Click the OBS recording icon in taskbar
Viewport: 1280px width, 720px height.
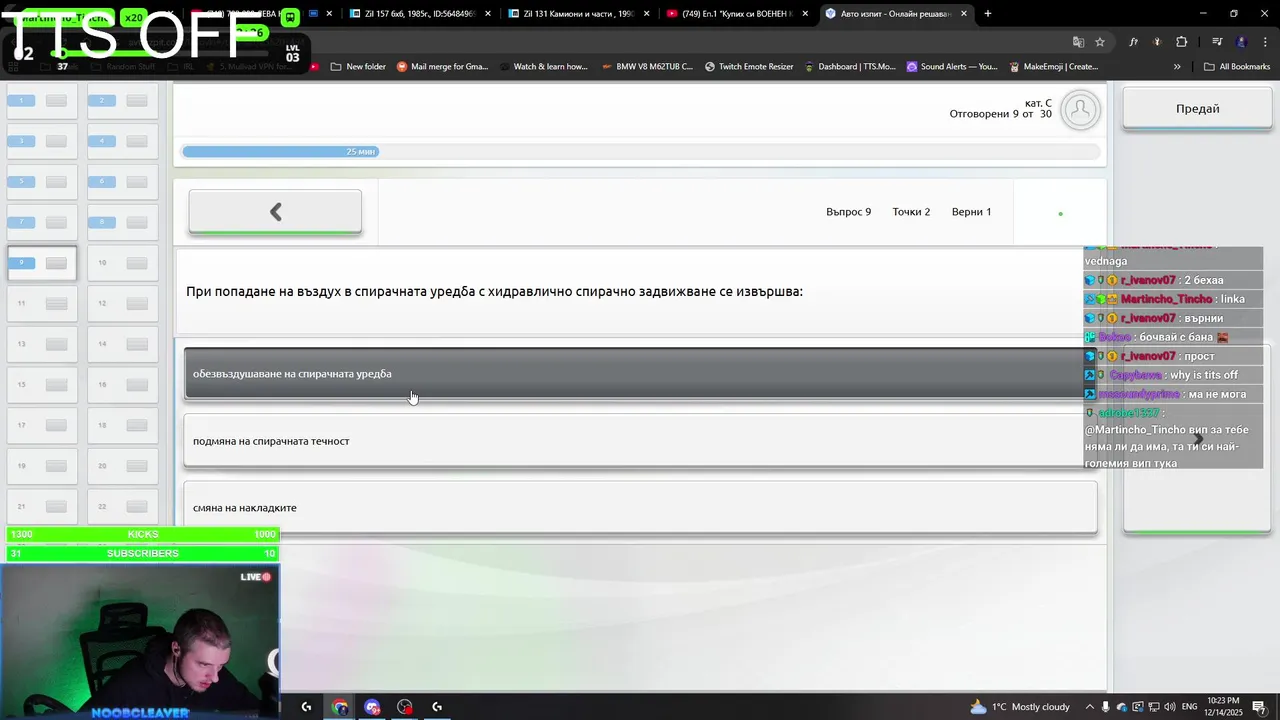[x=404, y=707]
